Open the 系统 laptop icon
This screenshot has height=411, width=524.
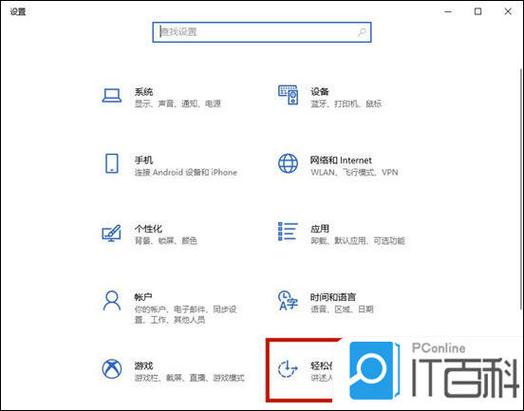tap(112, 96)
